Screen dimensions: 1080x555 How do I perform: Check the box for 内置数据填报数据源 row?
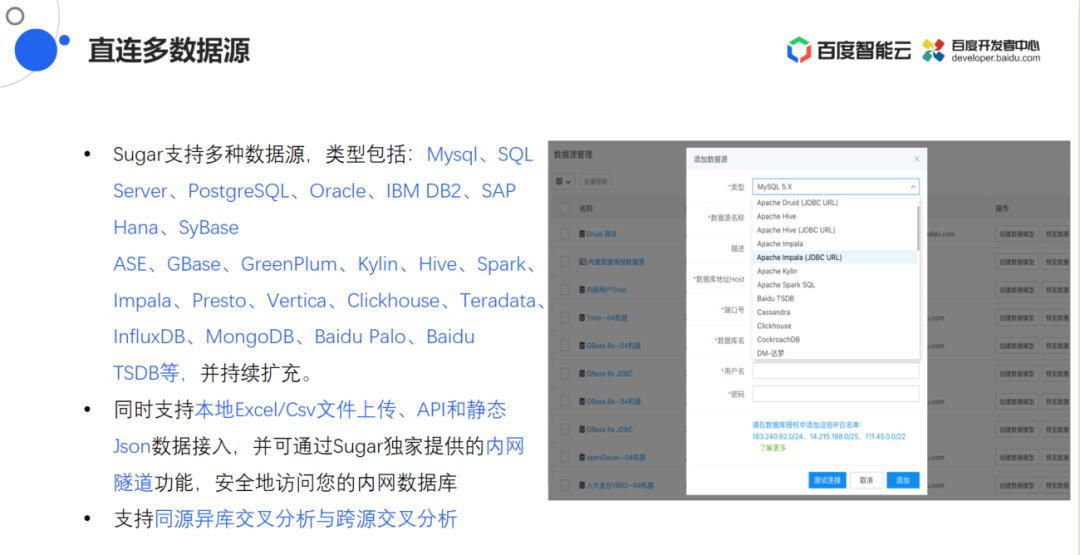click(565, 262)
